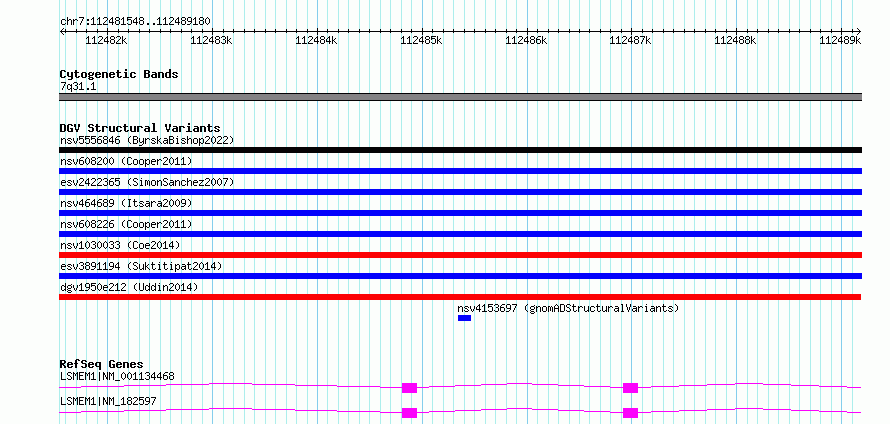Click the small blue nsv4153697 variant block
The width and height of the screenshot is (890, 424).
click(464, 318)
